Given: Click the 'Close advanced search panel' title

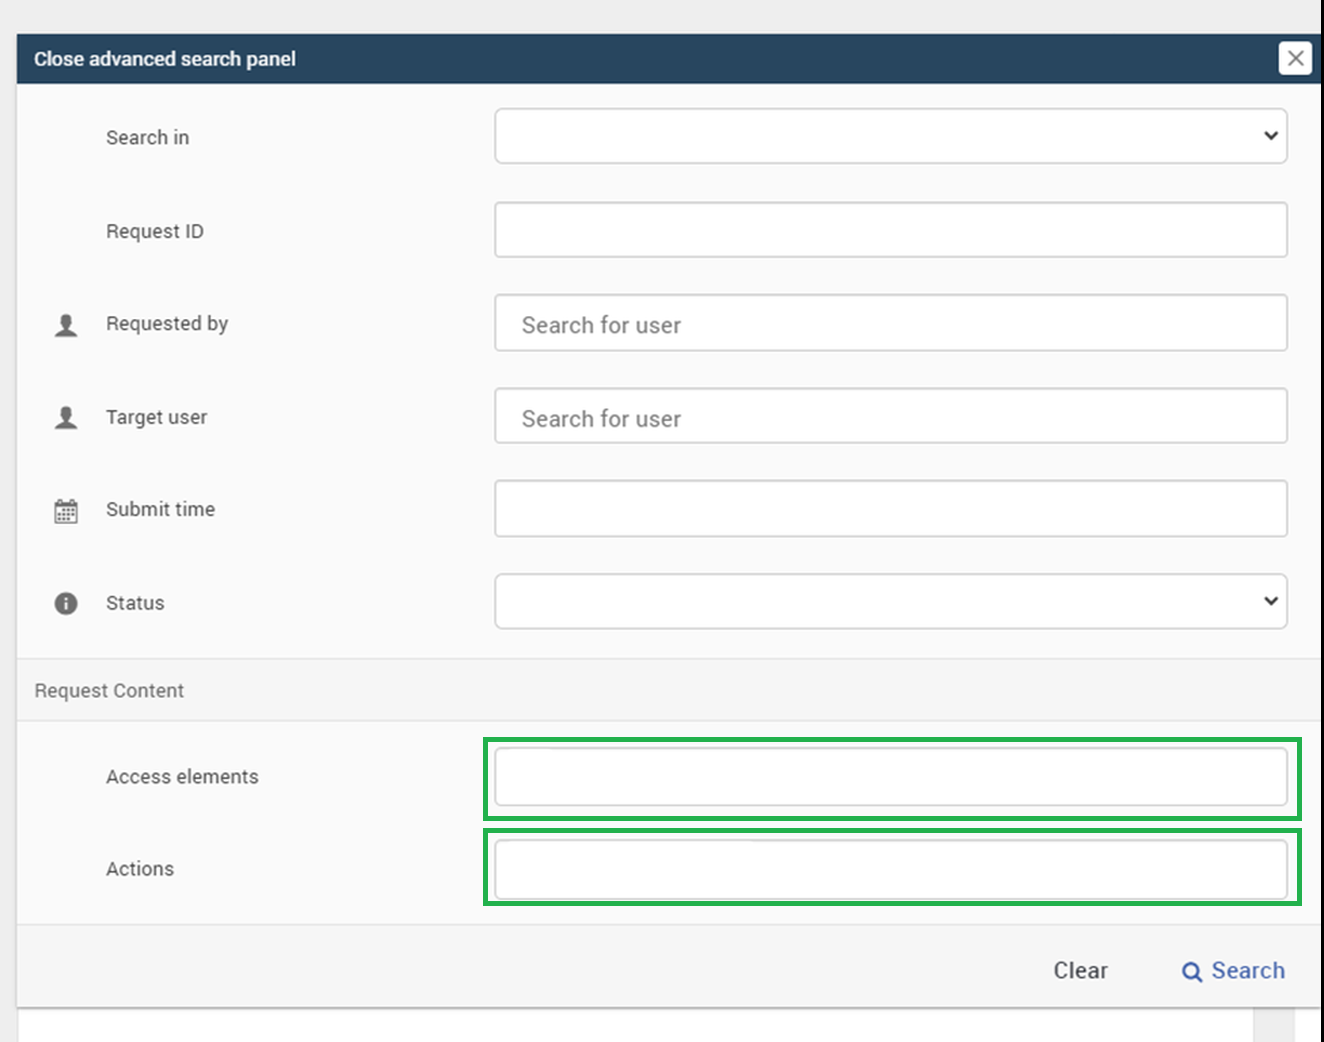Looking at the screenshot, I should click(x=165, y=59).
